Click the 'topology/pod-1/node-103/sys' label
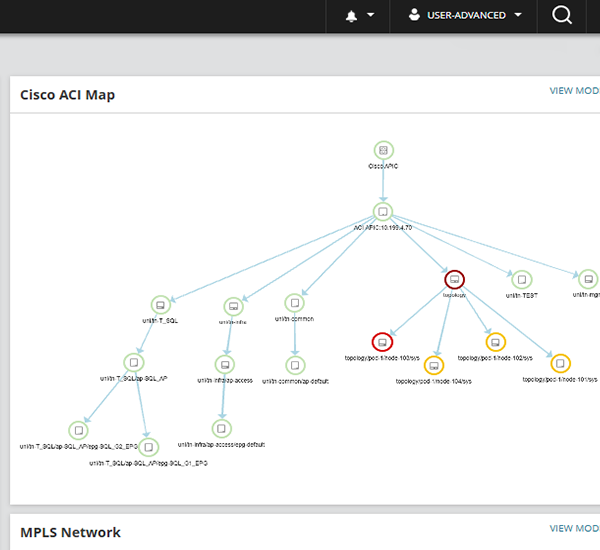 [x=382, y=358]
